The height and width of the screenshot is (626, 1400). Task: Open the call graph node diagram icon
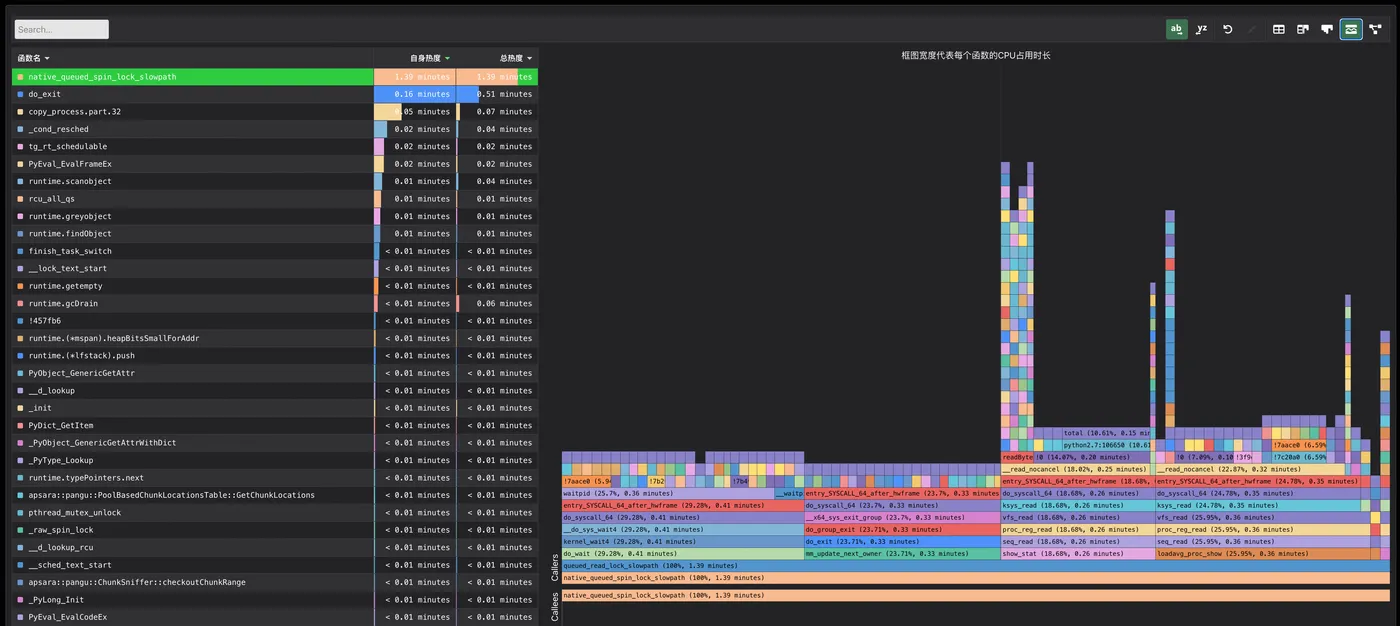click(x=1375, y=29)
